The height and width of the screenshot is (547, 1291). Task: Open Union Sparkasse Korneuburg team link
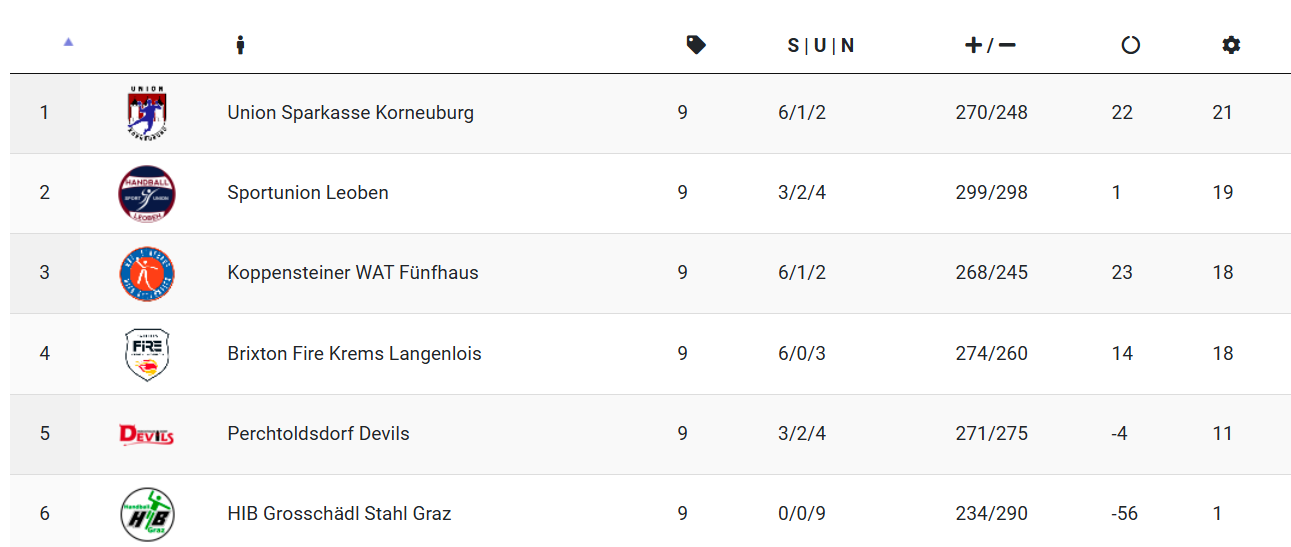pos(351,112)
